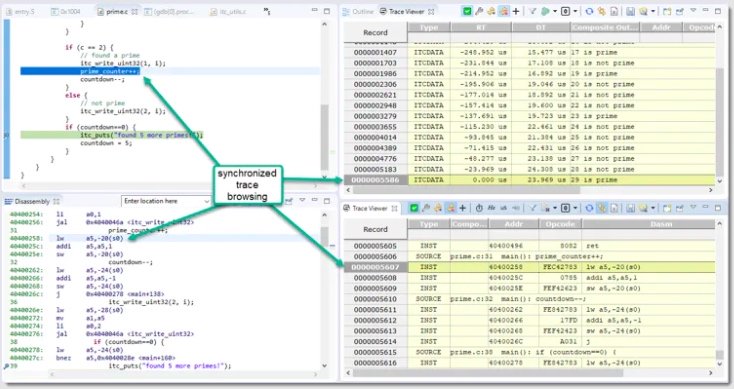This screenshot has height=389, width=734.
Task: Select trace record 0000005610 countdown-- row
Action: (x=529, y=299)
